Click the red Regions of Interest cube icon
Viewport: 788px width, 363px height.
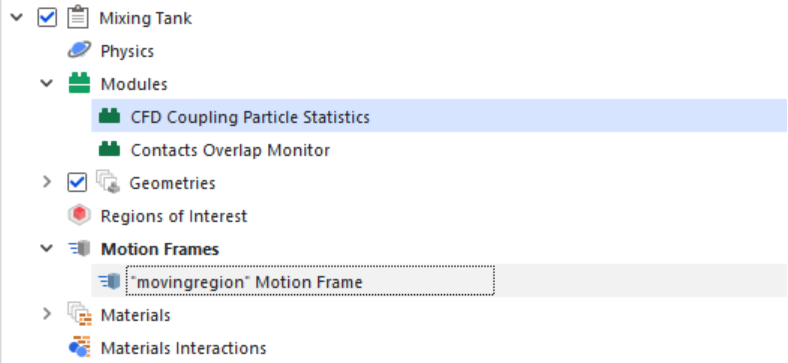pyautogui.click(x=79, y=216)
